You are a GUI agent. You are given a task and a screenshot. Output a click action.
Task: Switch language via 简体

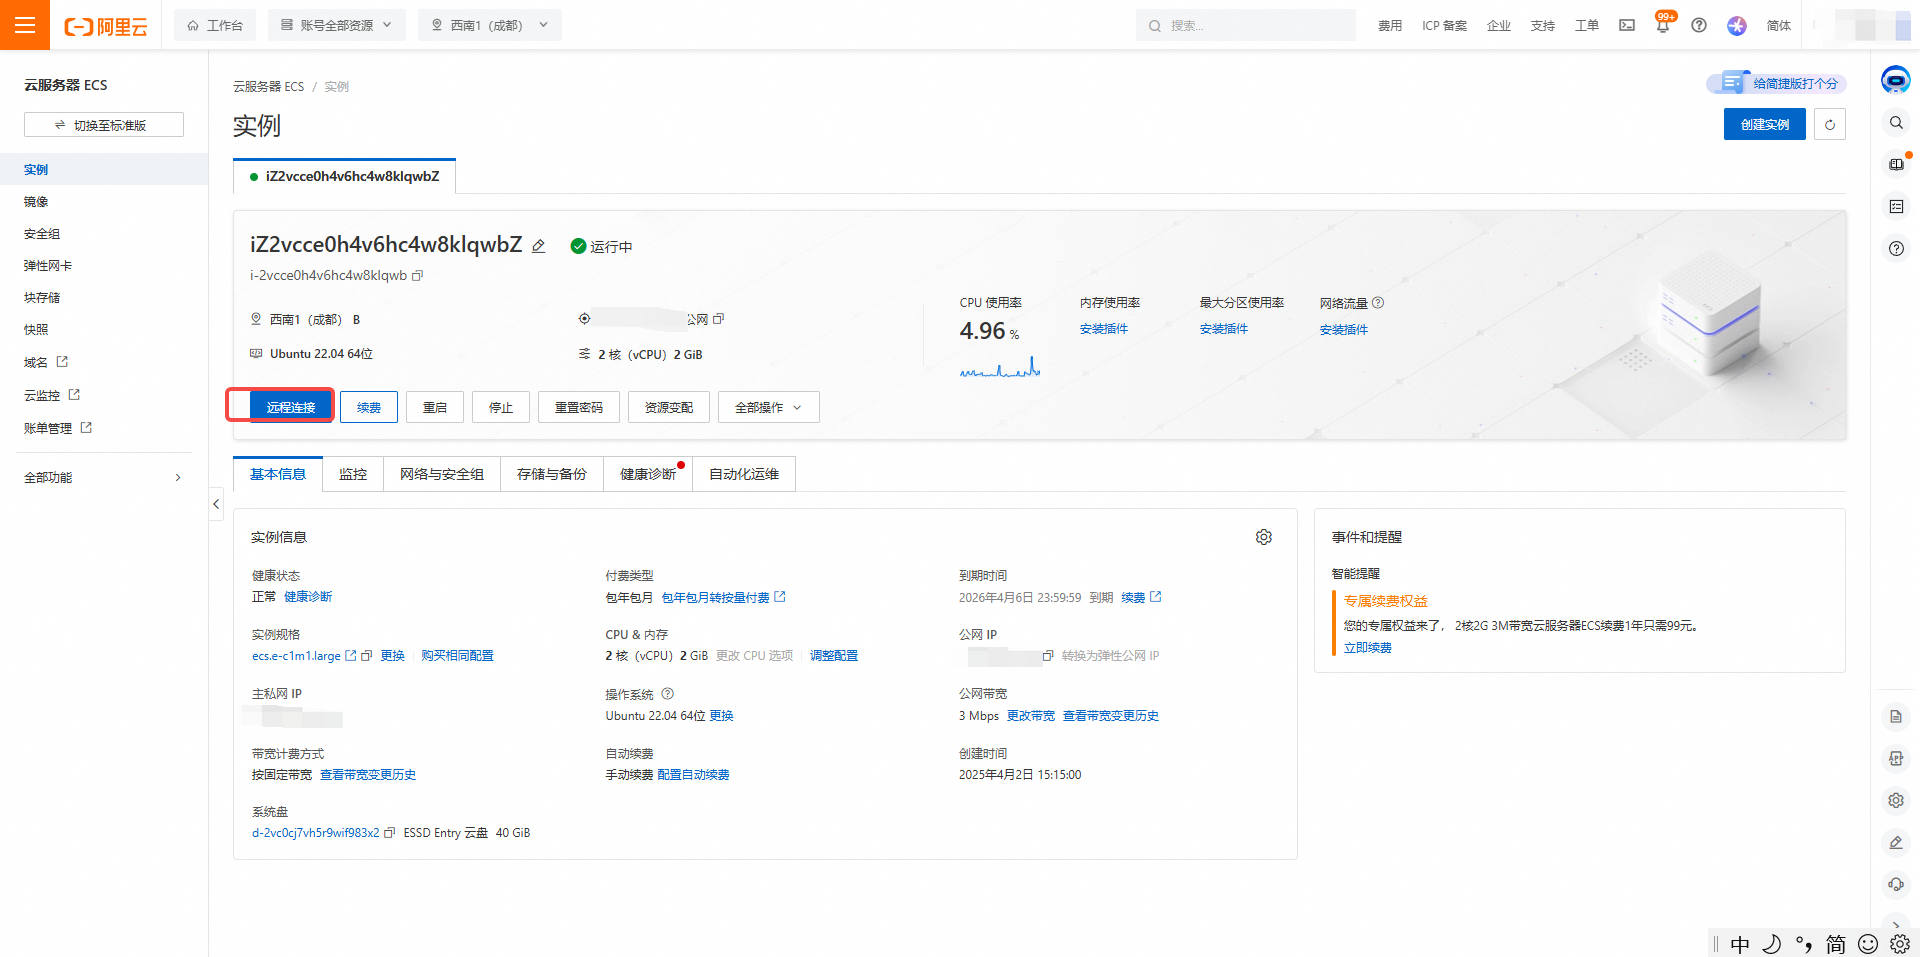coord(1779,26)
